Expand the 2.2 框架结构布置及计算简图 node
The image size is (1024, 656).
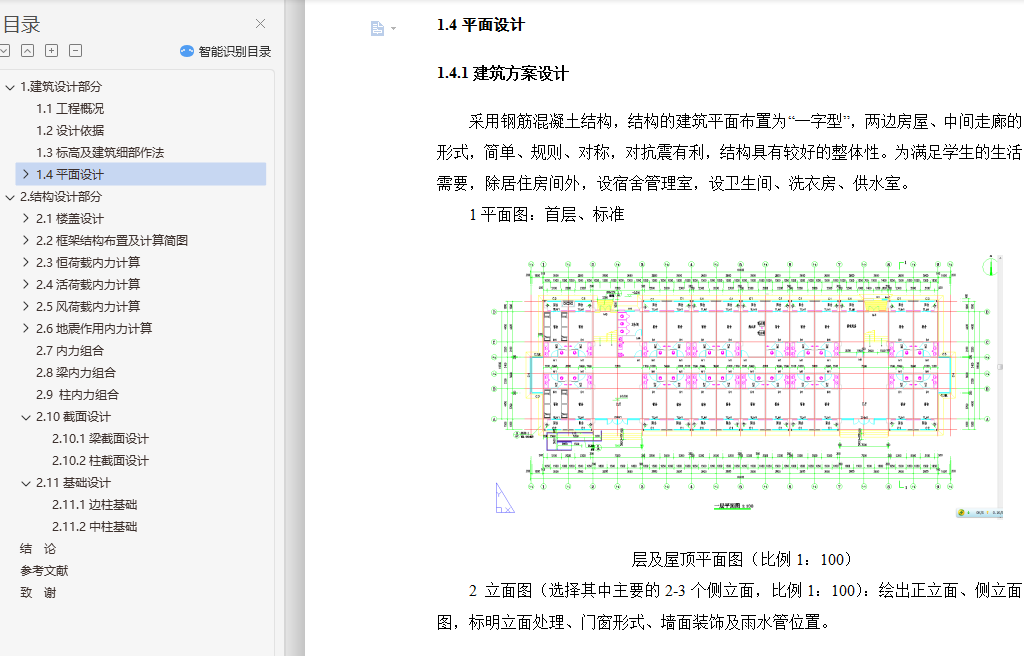(25, 240)
